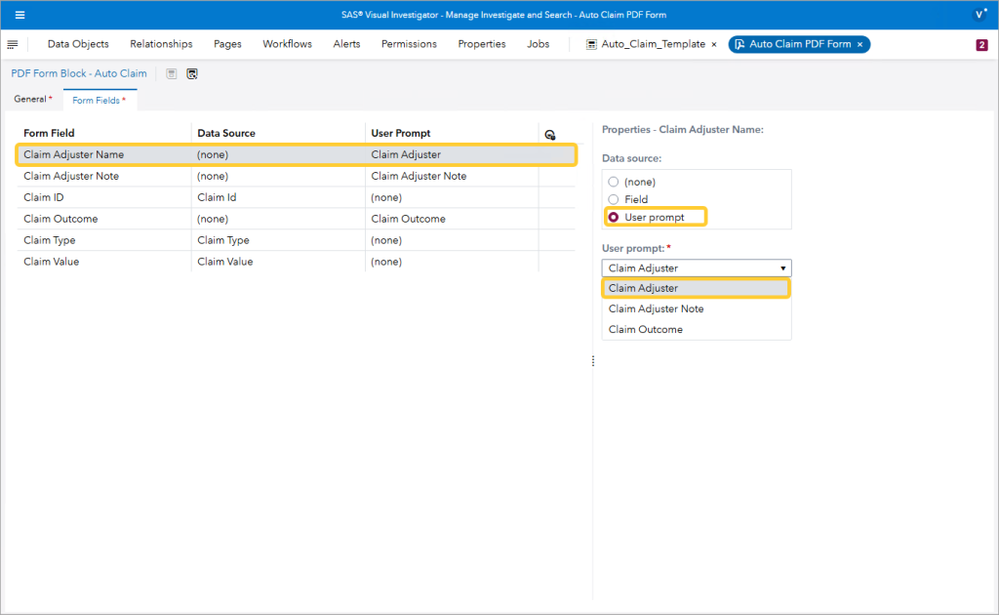
Task: Open the Alerts menu
Action: 347,44
